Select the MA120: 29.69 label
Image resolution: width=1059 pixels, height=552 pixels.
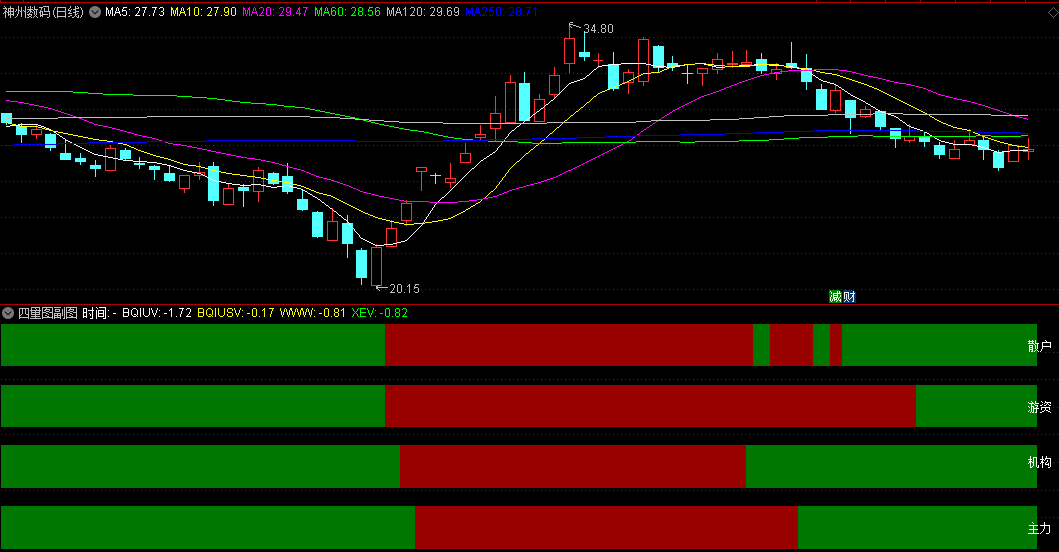pos(423,12)
